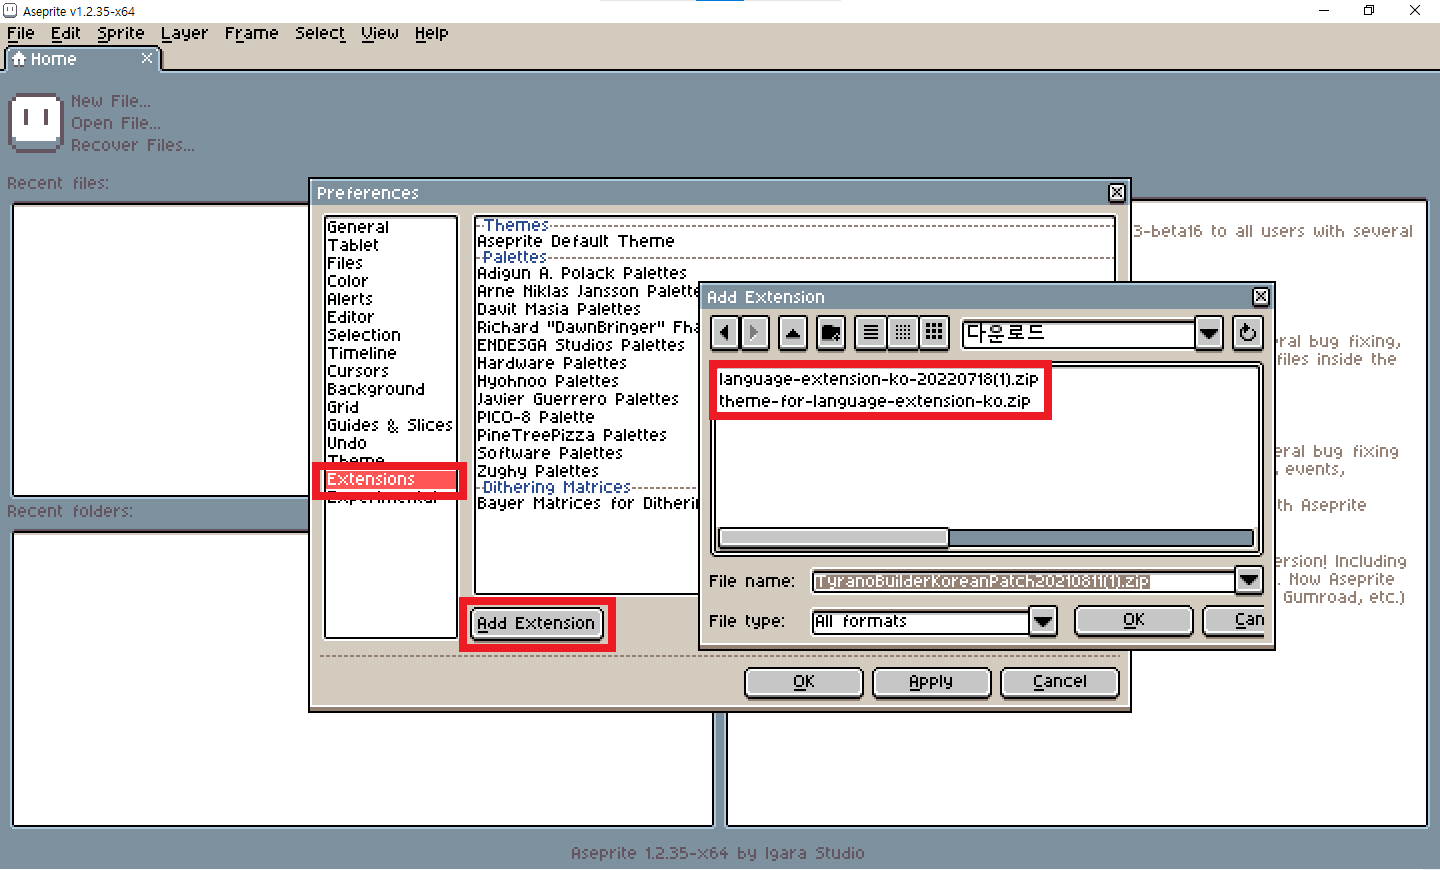Select Zughy Palettes extension
Image resolution: width=1440 pixels, height=870 pixels.
point(538,471)
